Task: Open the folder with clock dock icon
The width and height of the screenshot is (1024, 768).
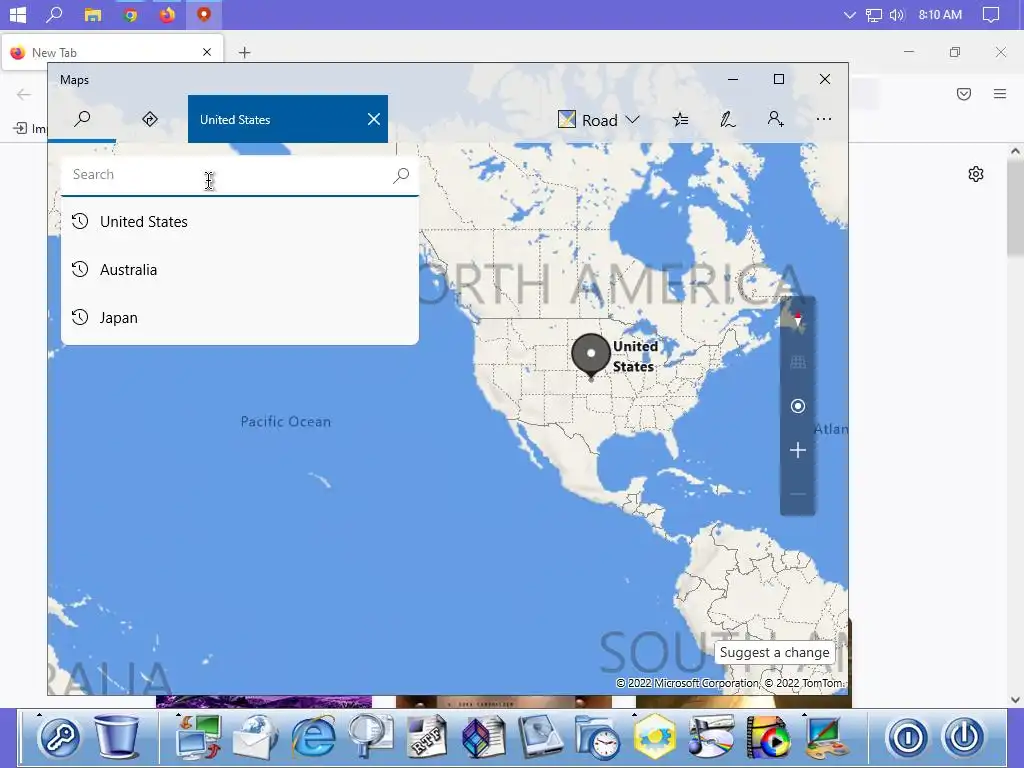Action: [597, 737]
